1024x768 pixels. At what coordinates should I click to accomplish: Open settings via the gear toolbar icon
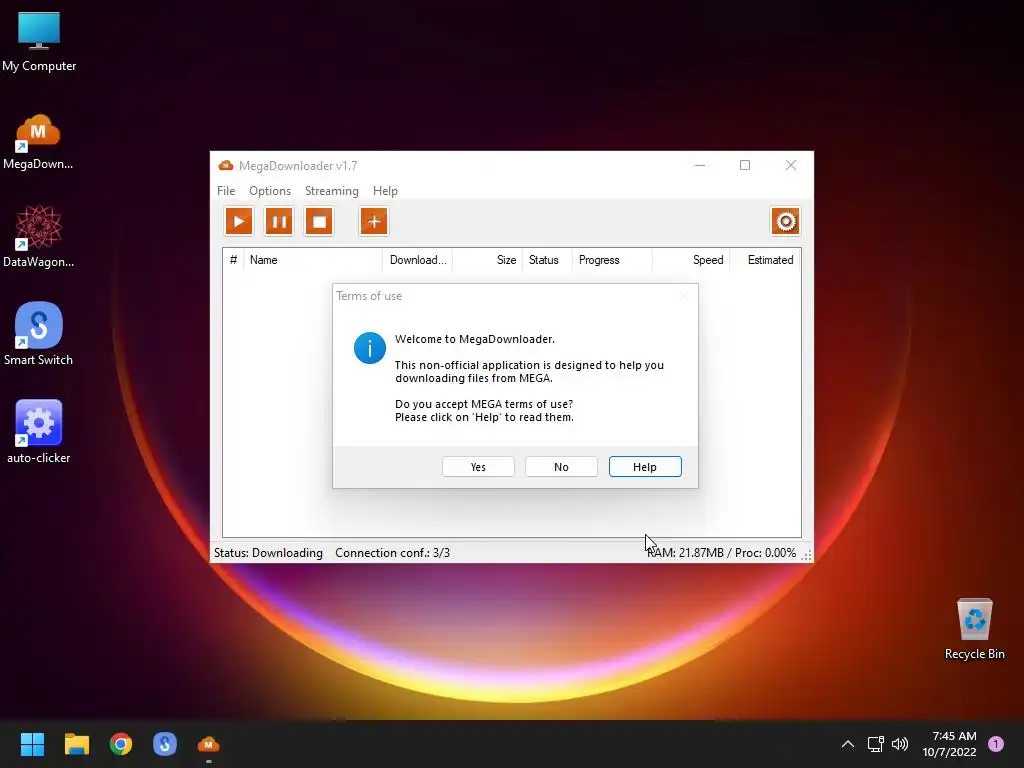coord(785,221)
